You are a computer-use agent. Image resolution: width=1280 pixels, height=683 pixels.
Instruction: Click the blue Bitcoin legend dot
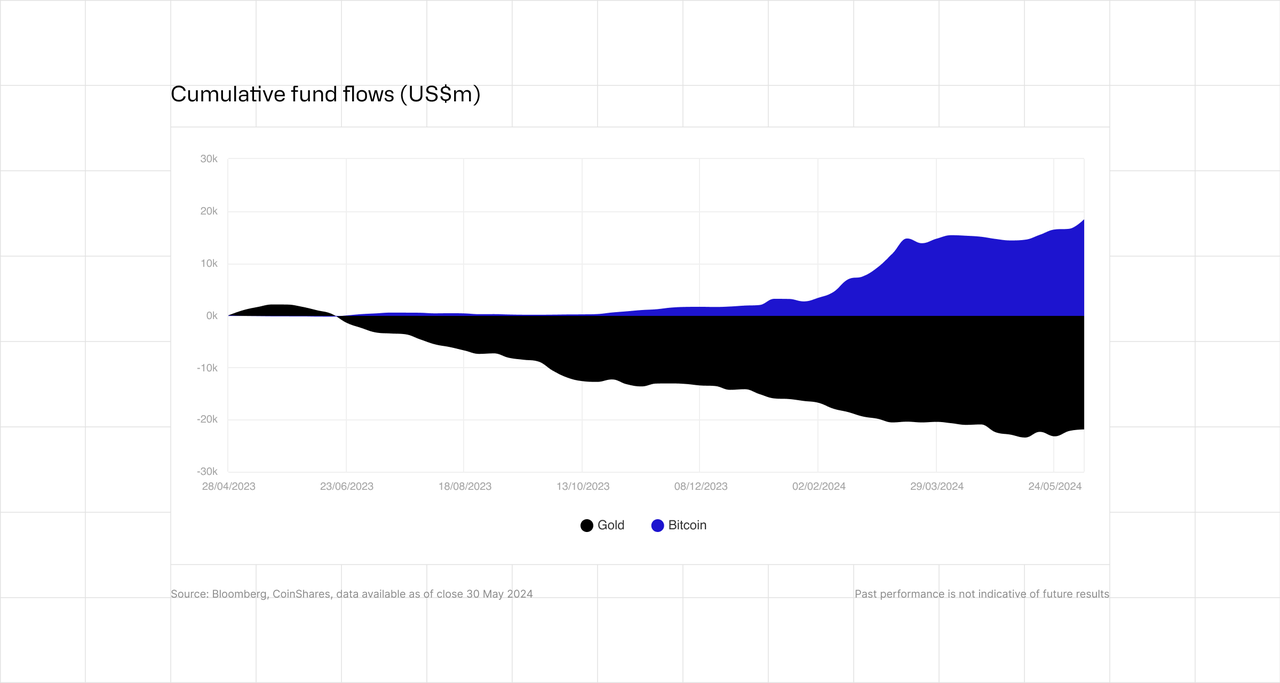(x=658, y=526)
